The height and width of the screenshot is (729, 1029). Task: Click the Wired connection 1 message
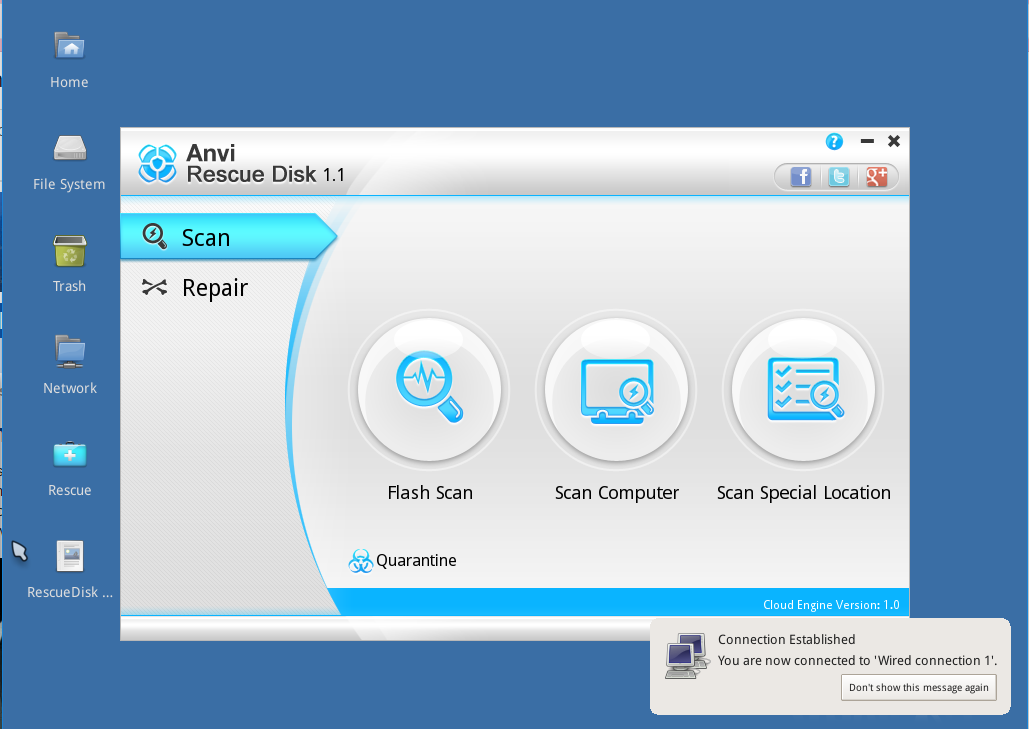pos(857,660)
